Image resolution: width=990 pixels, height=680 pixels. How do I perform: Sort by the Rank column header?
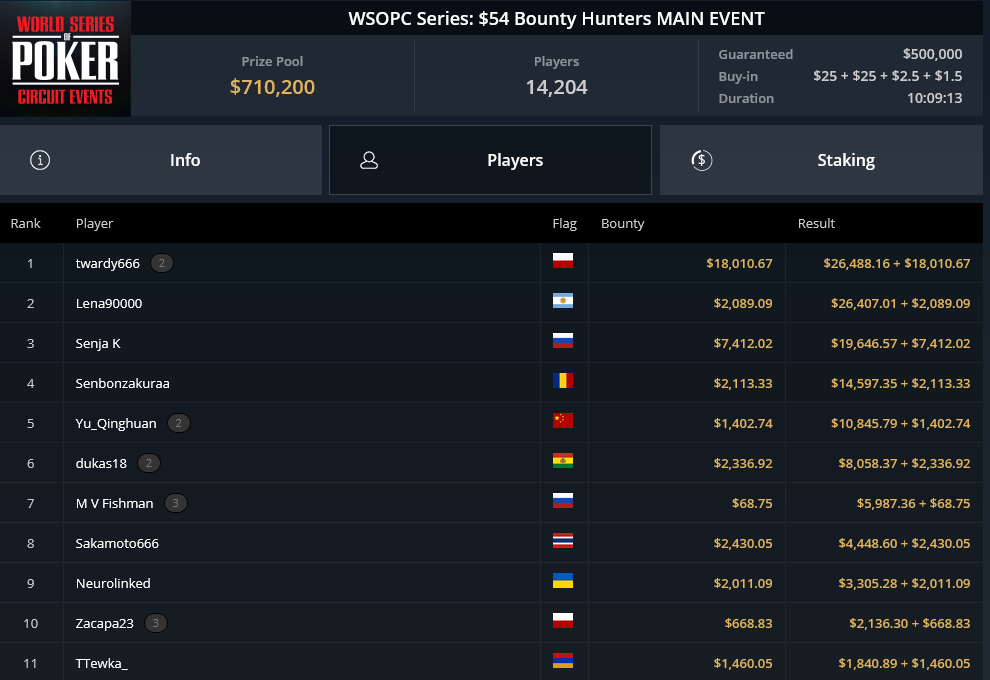point(25,224)
